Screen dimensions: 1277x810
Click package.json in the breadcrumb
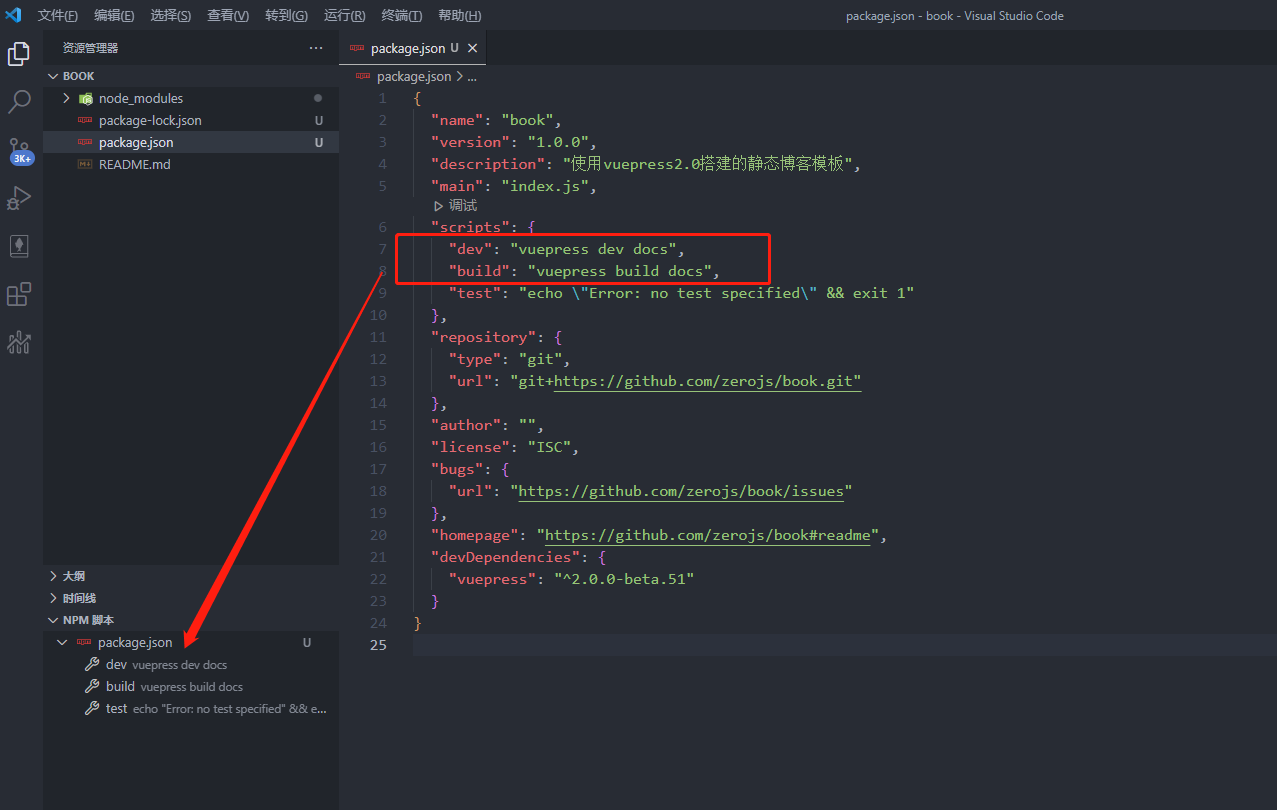coord(414,77)
